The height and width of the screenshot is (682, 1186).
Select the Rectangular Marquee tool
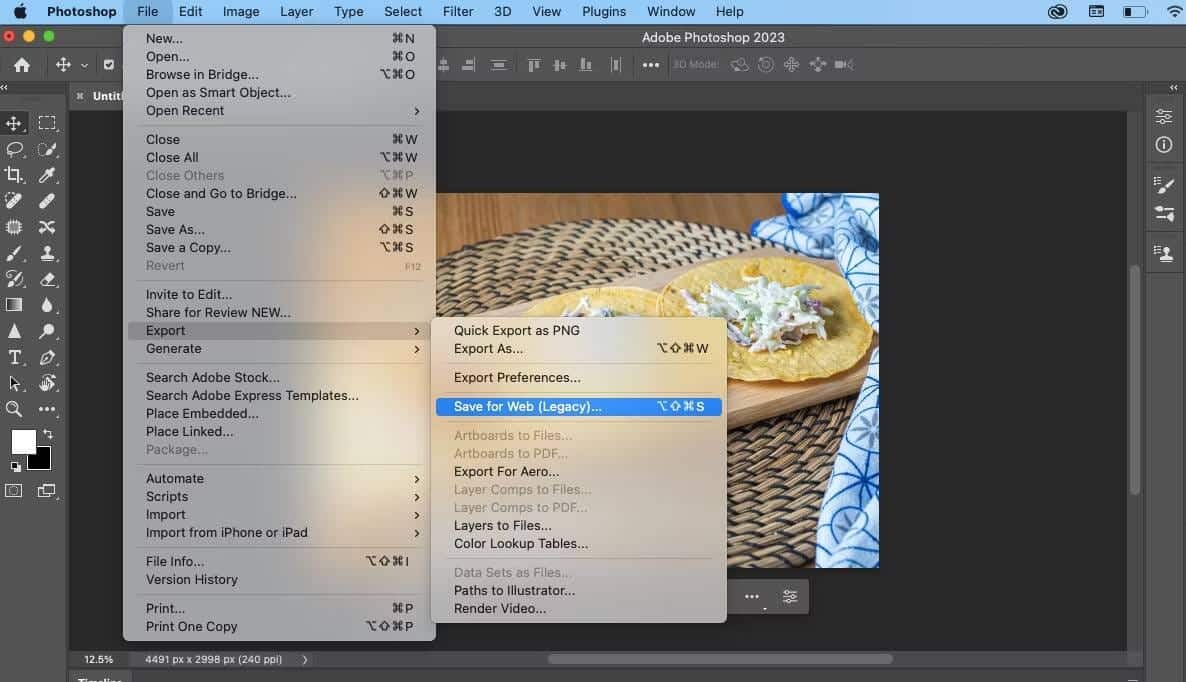point(47,123)
